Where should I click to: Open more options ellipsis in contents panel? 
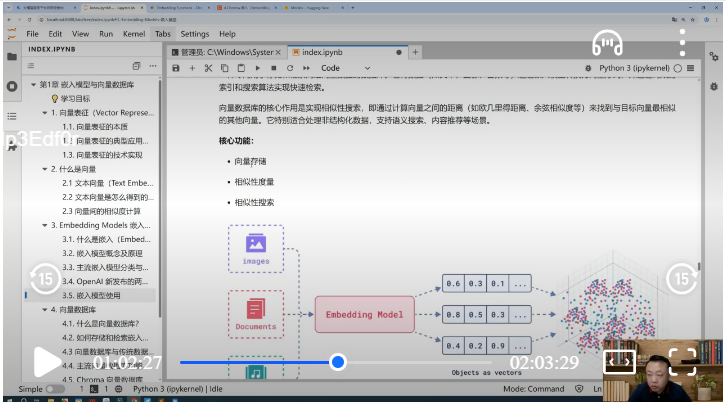[153, 66]
